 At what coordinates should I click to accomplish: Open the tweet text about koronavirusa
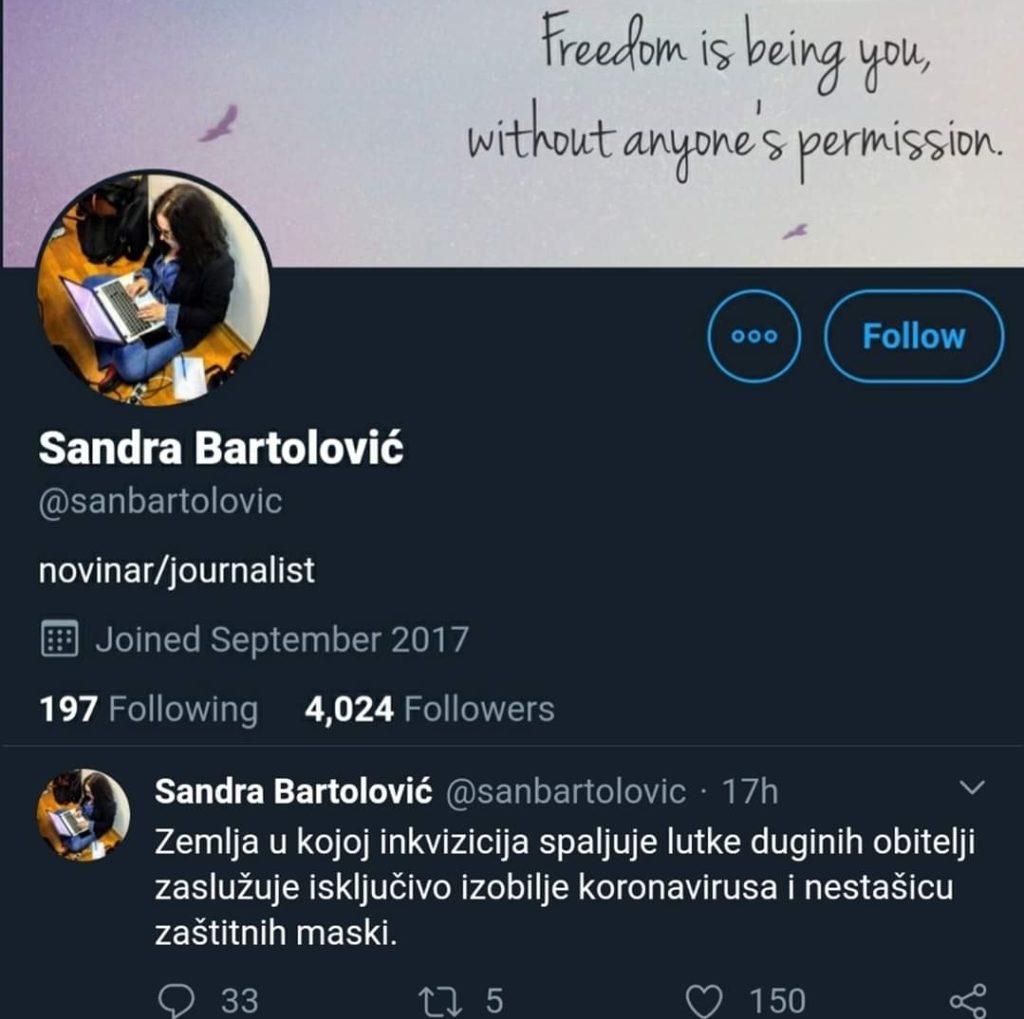point(565,887)
